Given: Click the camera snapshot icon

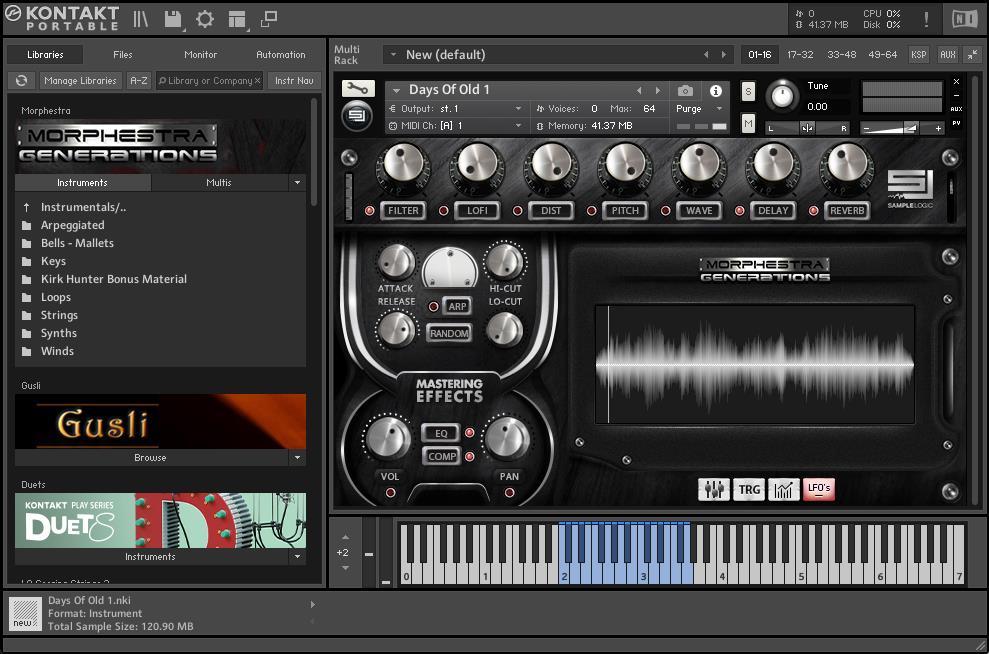Looking at the screenshot, I should [x=685, y=91].
